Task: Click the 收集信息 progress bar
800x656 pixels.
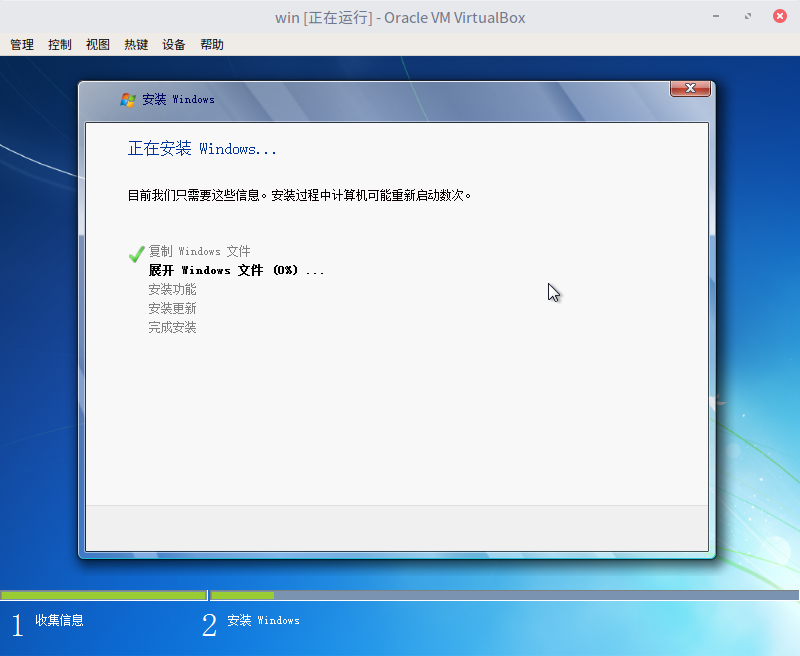Action: point(104,595)
